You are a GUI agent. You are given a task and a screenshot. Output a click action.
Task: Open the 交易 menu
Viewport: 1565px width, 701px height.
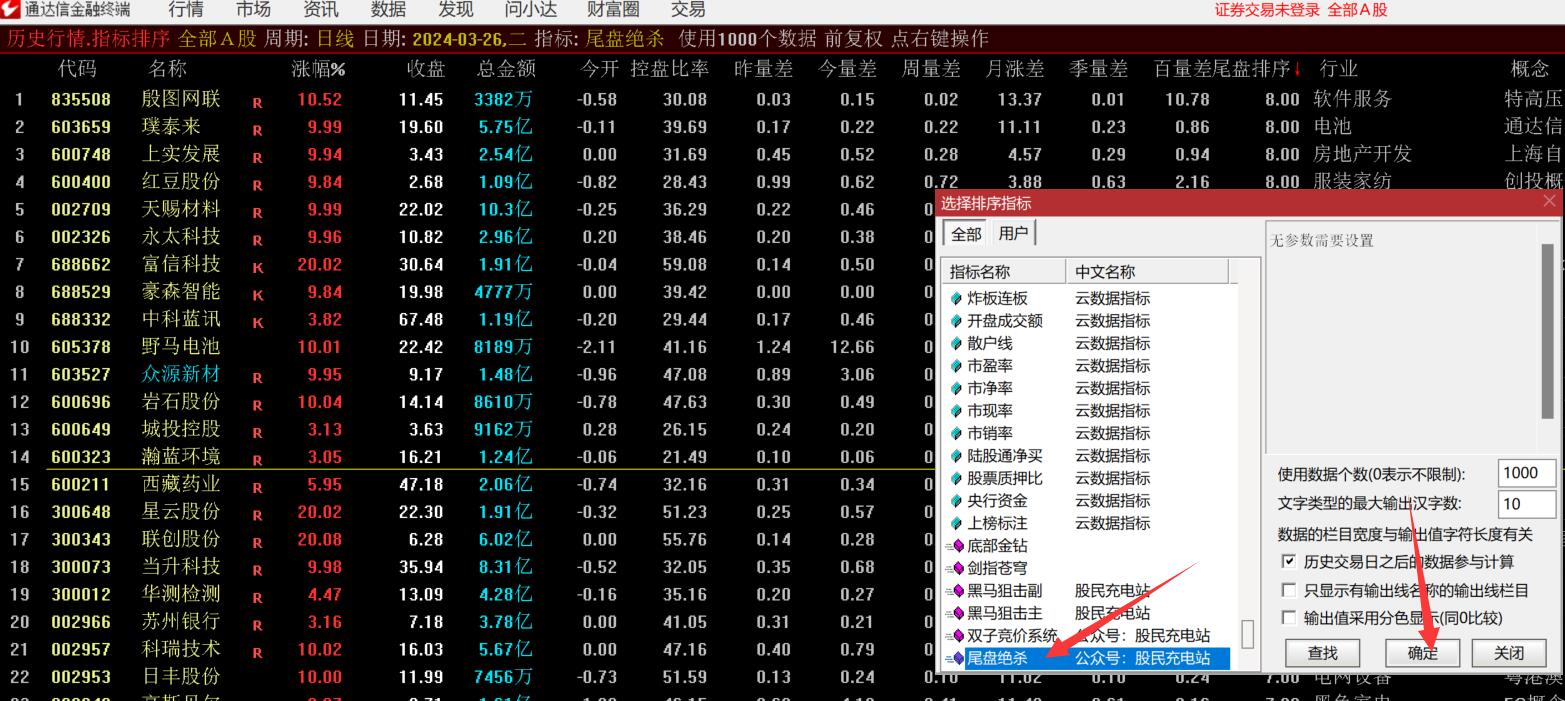tap(689, 11)
